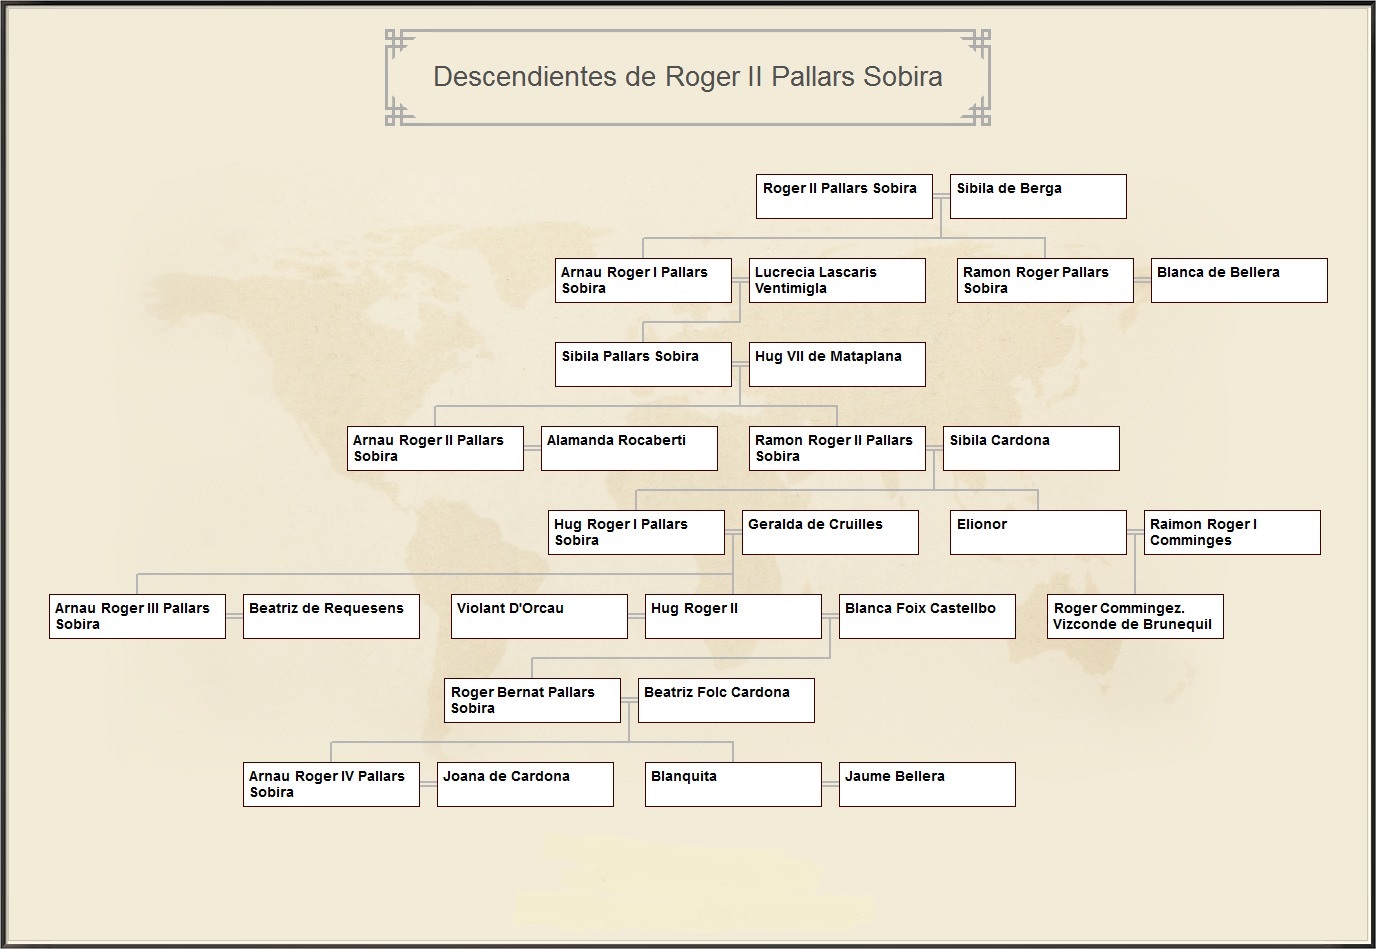Select the Geralda de Cruilles box
This screenshot has width=1376, height=949.
830,532
